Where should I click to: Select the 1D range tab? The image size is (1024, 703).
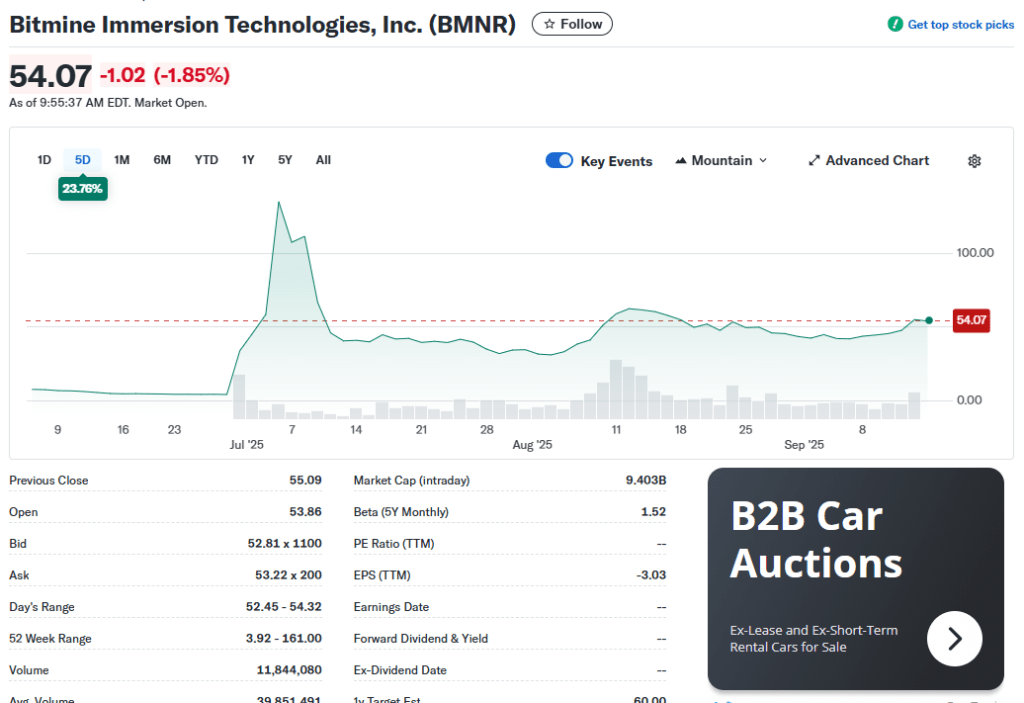click(44, 160)
